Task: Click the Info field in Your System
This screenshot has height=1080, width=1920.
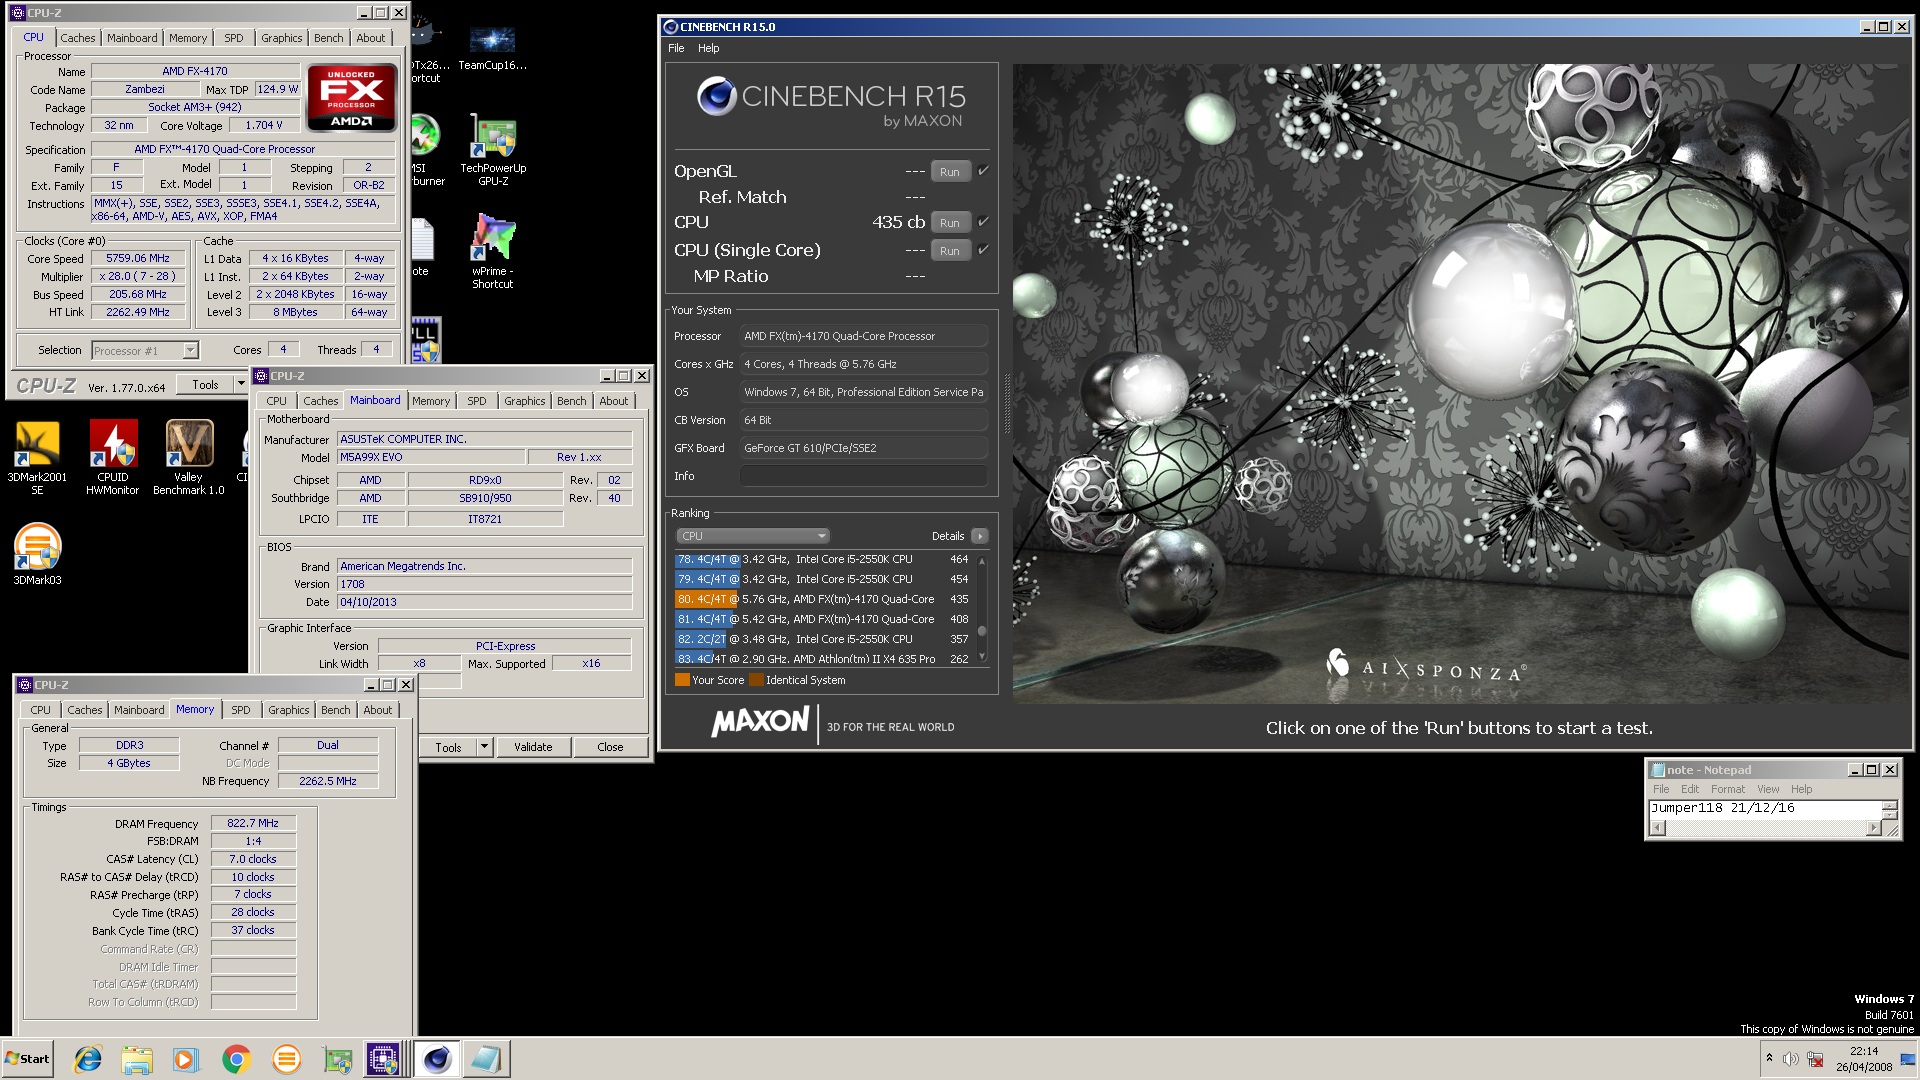Action: 863,476
